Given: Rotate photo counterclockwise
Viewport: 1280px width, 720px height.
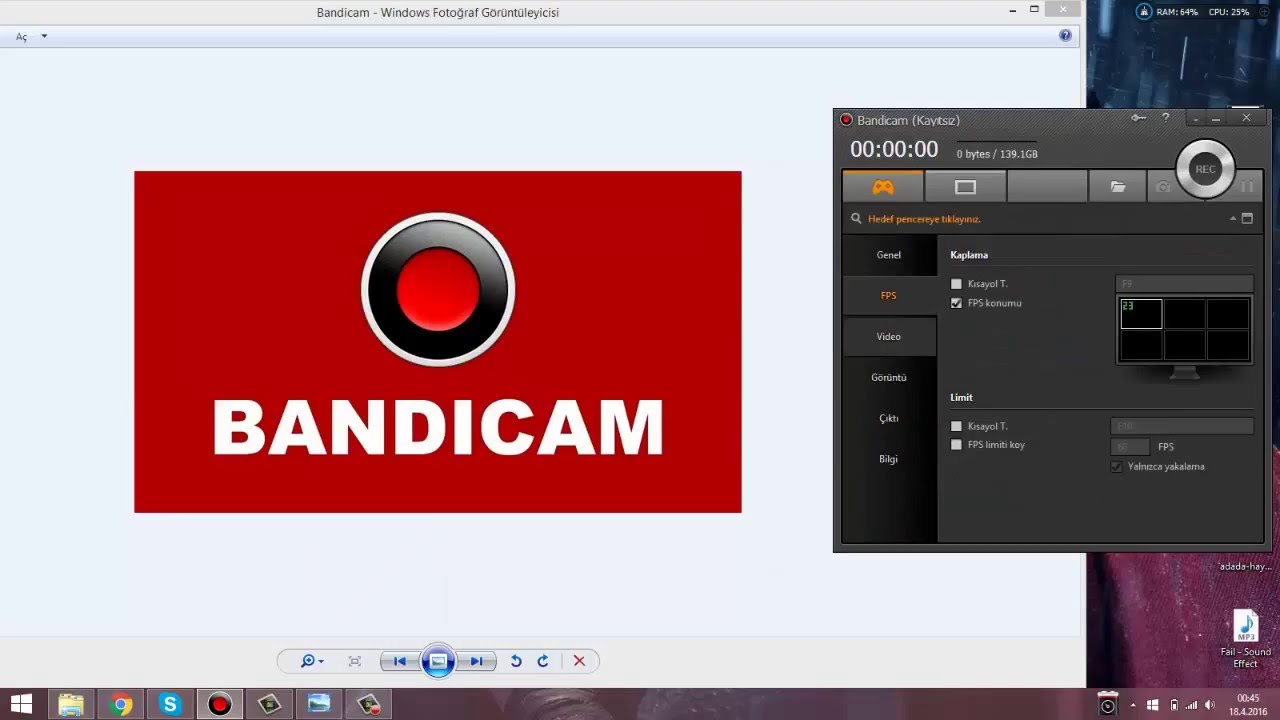Looking at the screenshot, I should [x=516, y=661].
